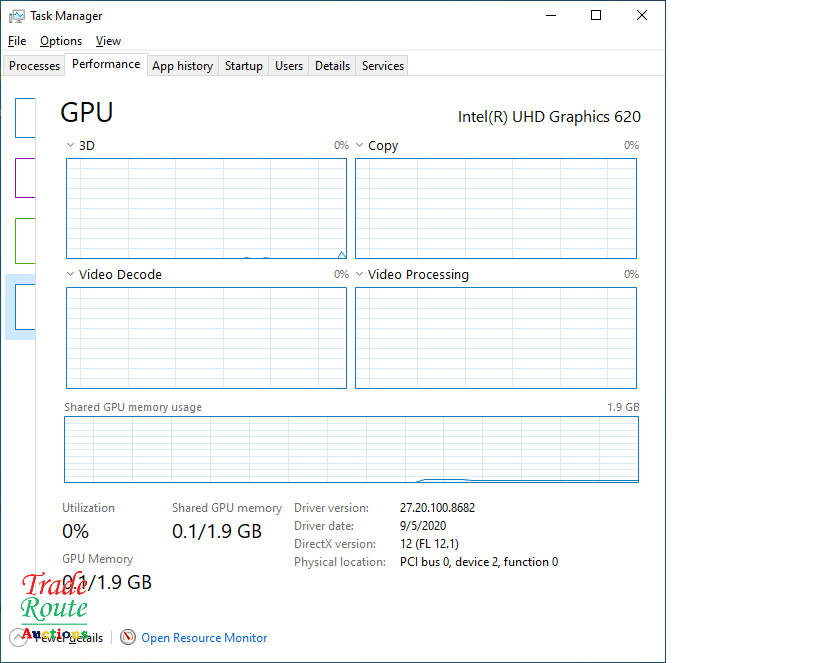Click the Resource Monitor gauge icon
Screen dimensions: 819x663
128,637
